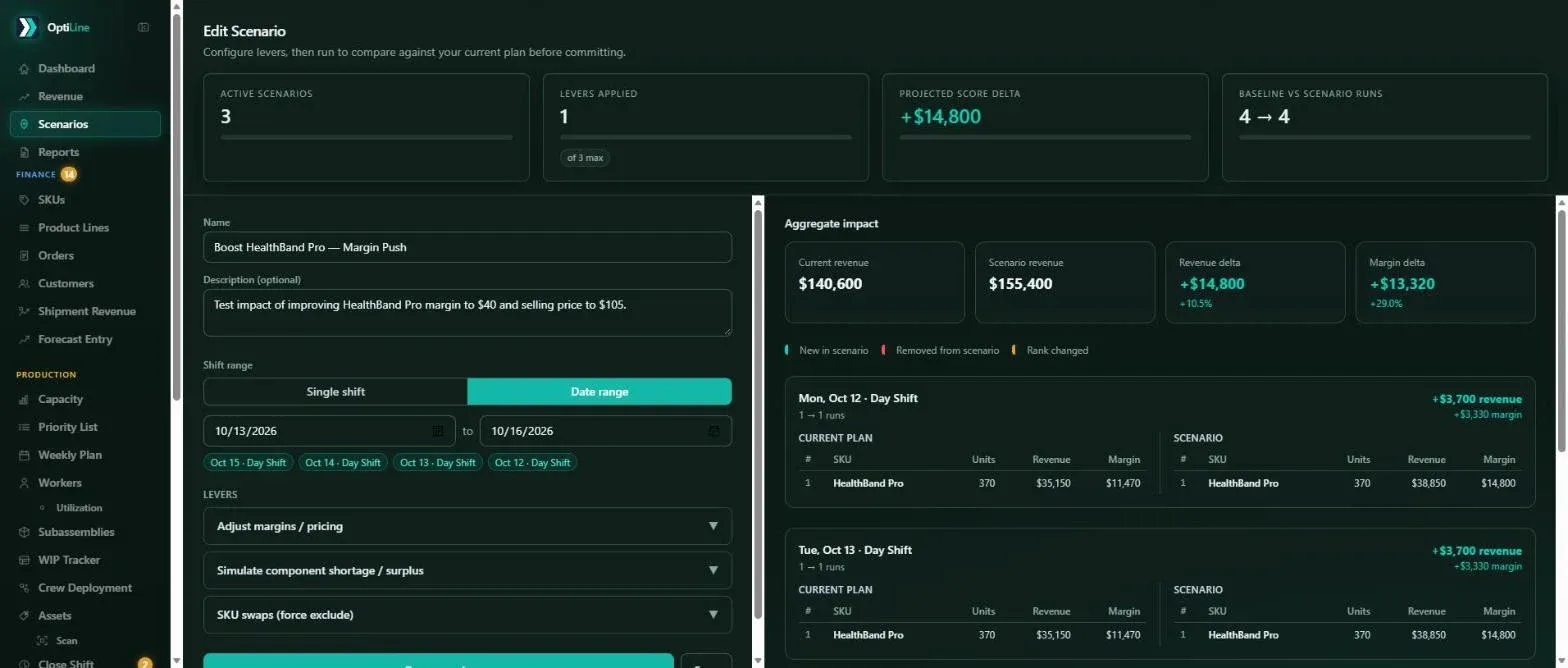Viewport: 1568px width, 668px height.
Task: Click the Finance badge showing 14
Action: [69, 174]
